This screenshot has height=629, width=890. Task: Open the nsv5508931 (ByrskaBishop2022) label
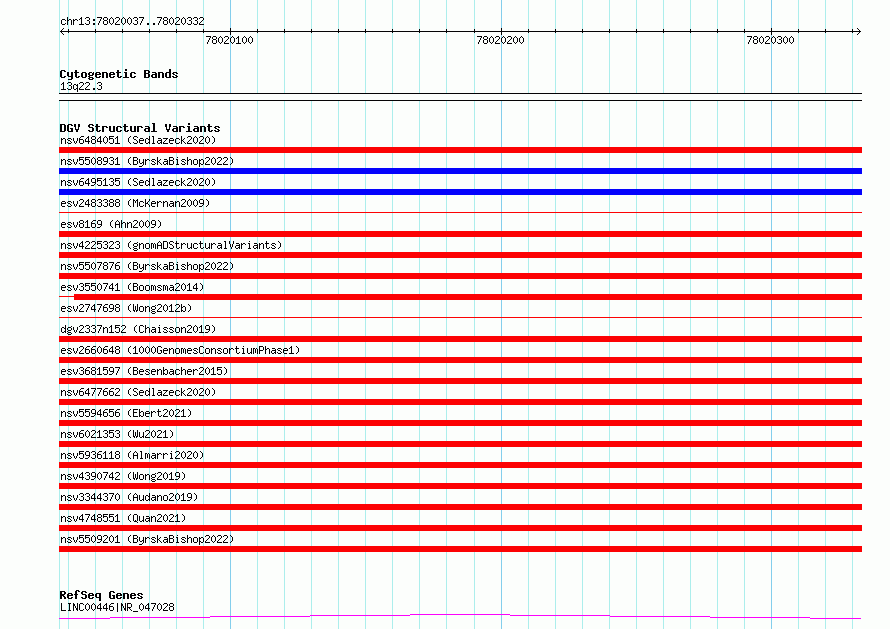point(147,161)
